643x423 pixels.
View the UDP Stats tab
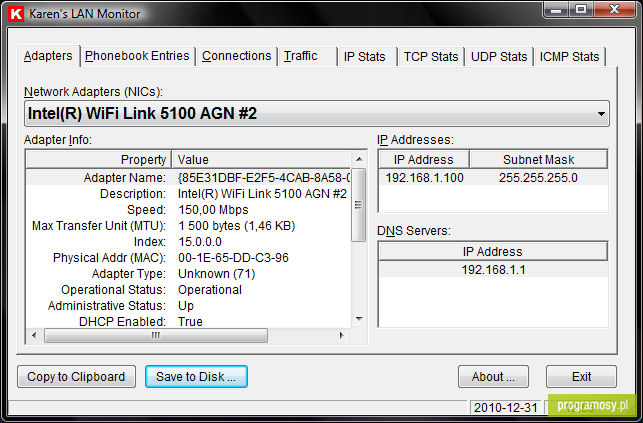tap(499, 56)
